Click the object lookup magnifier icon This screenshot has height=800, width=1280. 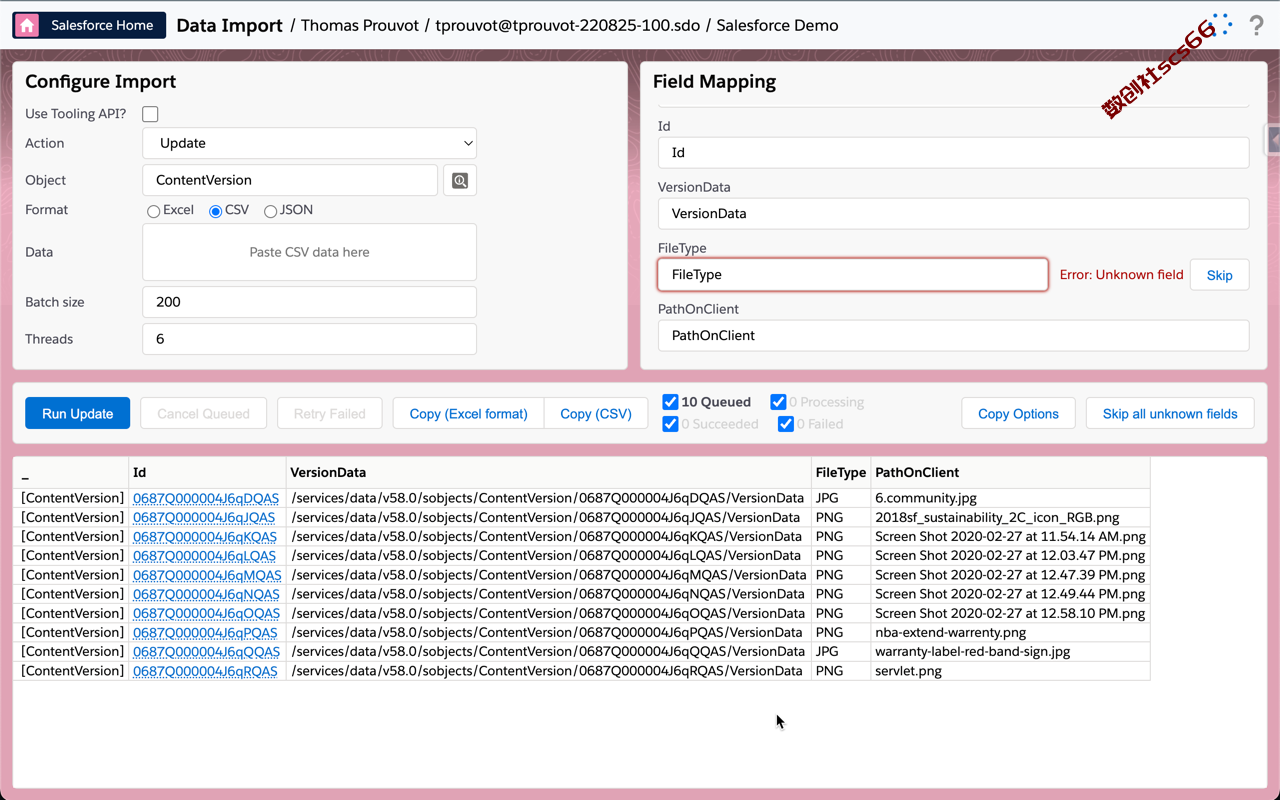tap(460, 180)
